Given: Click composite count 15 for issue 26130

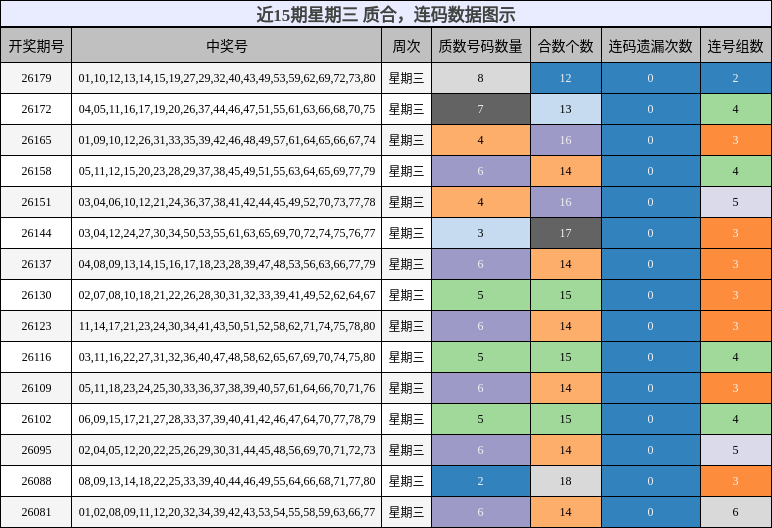Looking at the screenshot, I should click(x=565, y=295).
